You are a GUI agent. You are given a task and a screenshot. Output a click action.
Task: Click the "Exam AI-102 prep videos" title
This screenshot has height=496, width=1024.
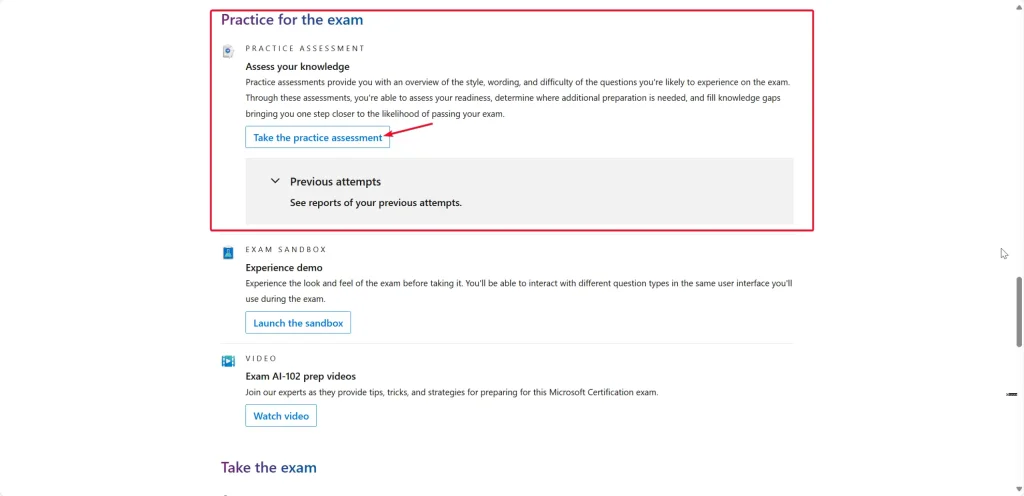[x=300, y=376]
